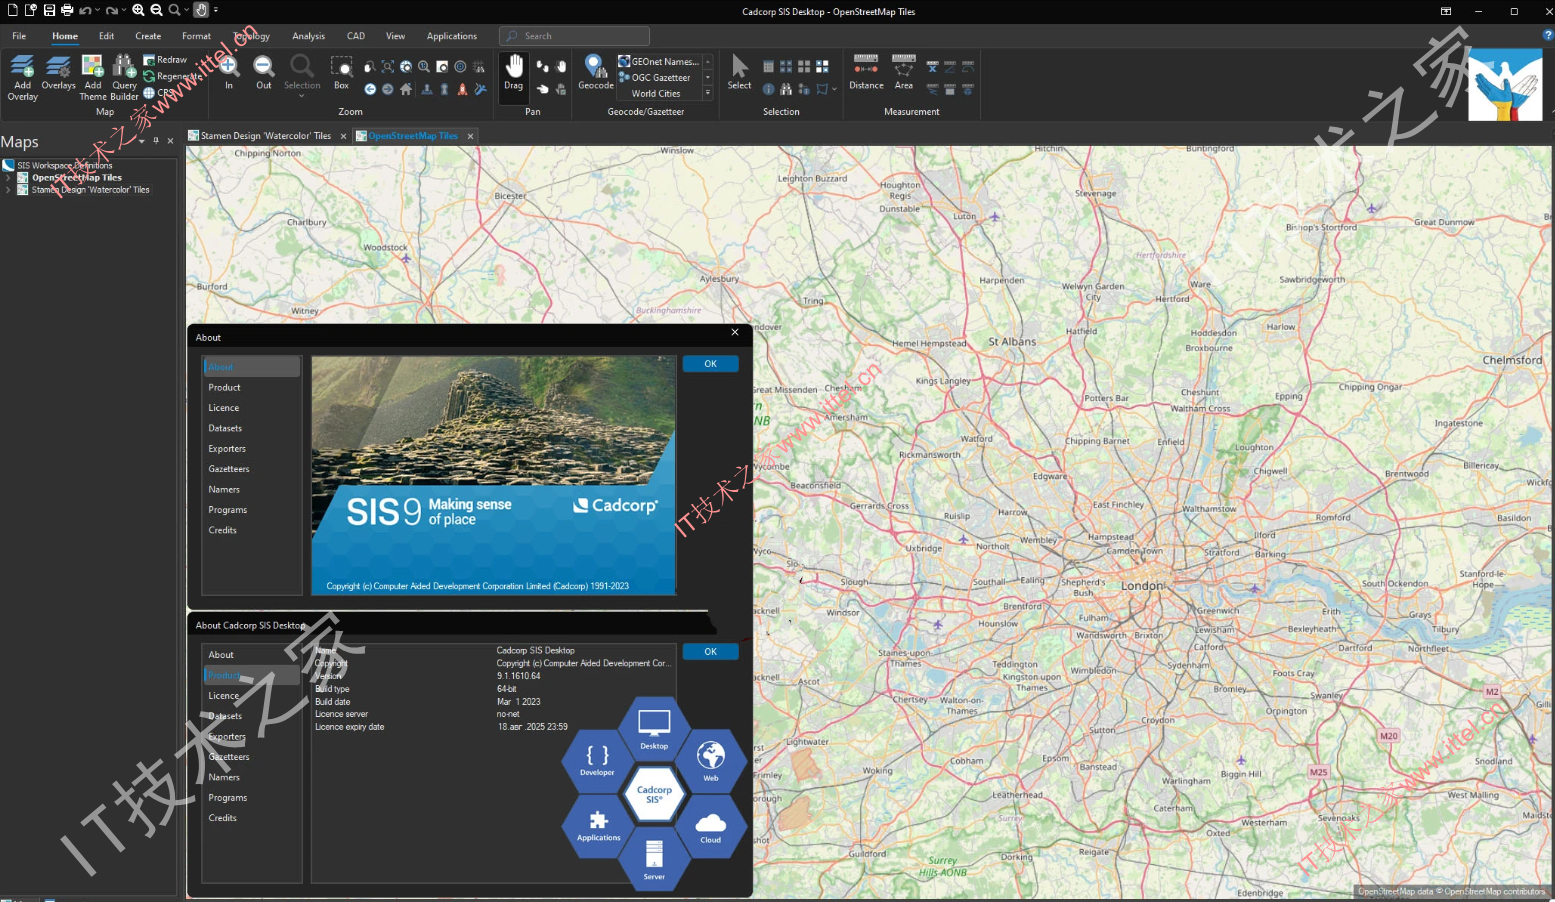Open the Redo history dropdown arrow

(x=125, y=10)
